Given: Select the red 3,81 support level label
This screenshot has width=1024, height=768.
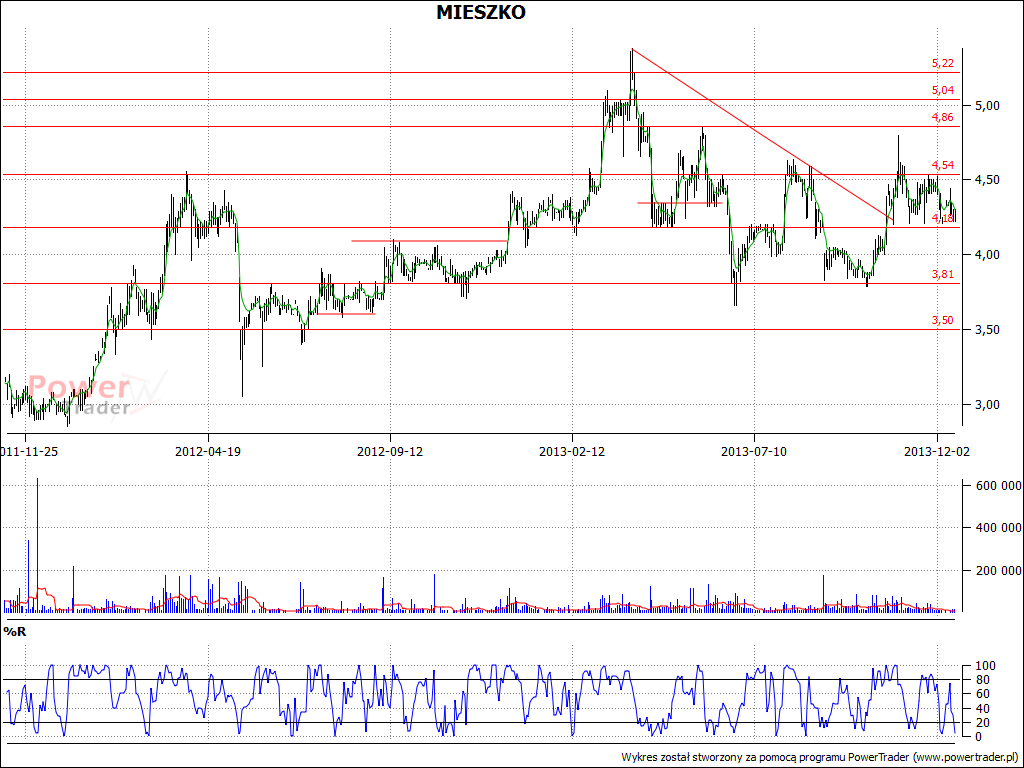Looking at the screenshot, I should [942, 275].
